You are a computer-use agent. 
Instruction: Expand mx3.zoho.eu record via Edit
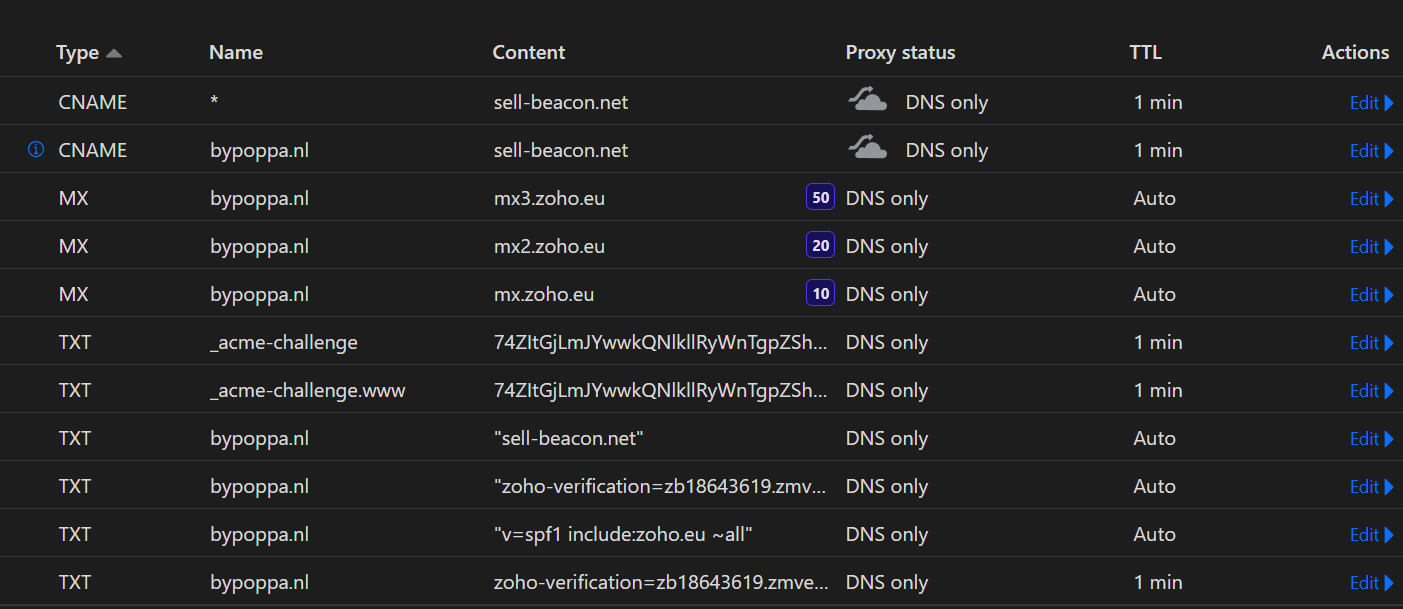click(1371, 198)
